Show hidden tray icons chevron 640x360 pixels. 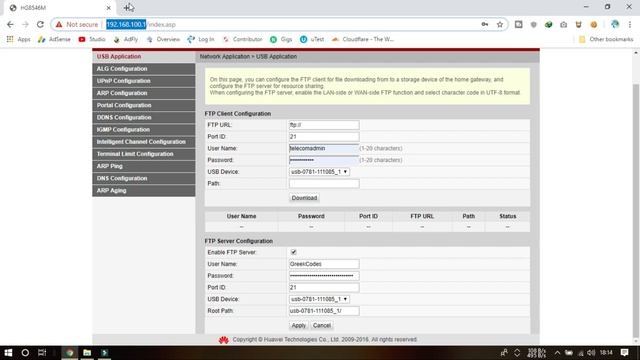(x=557, y=353)
